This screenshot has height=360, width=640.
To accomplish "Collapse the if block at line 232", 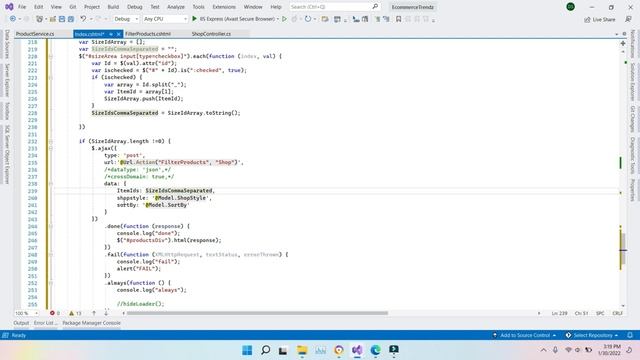I will [x=51, y=141].
